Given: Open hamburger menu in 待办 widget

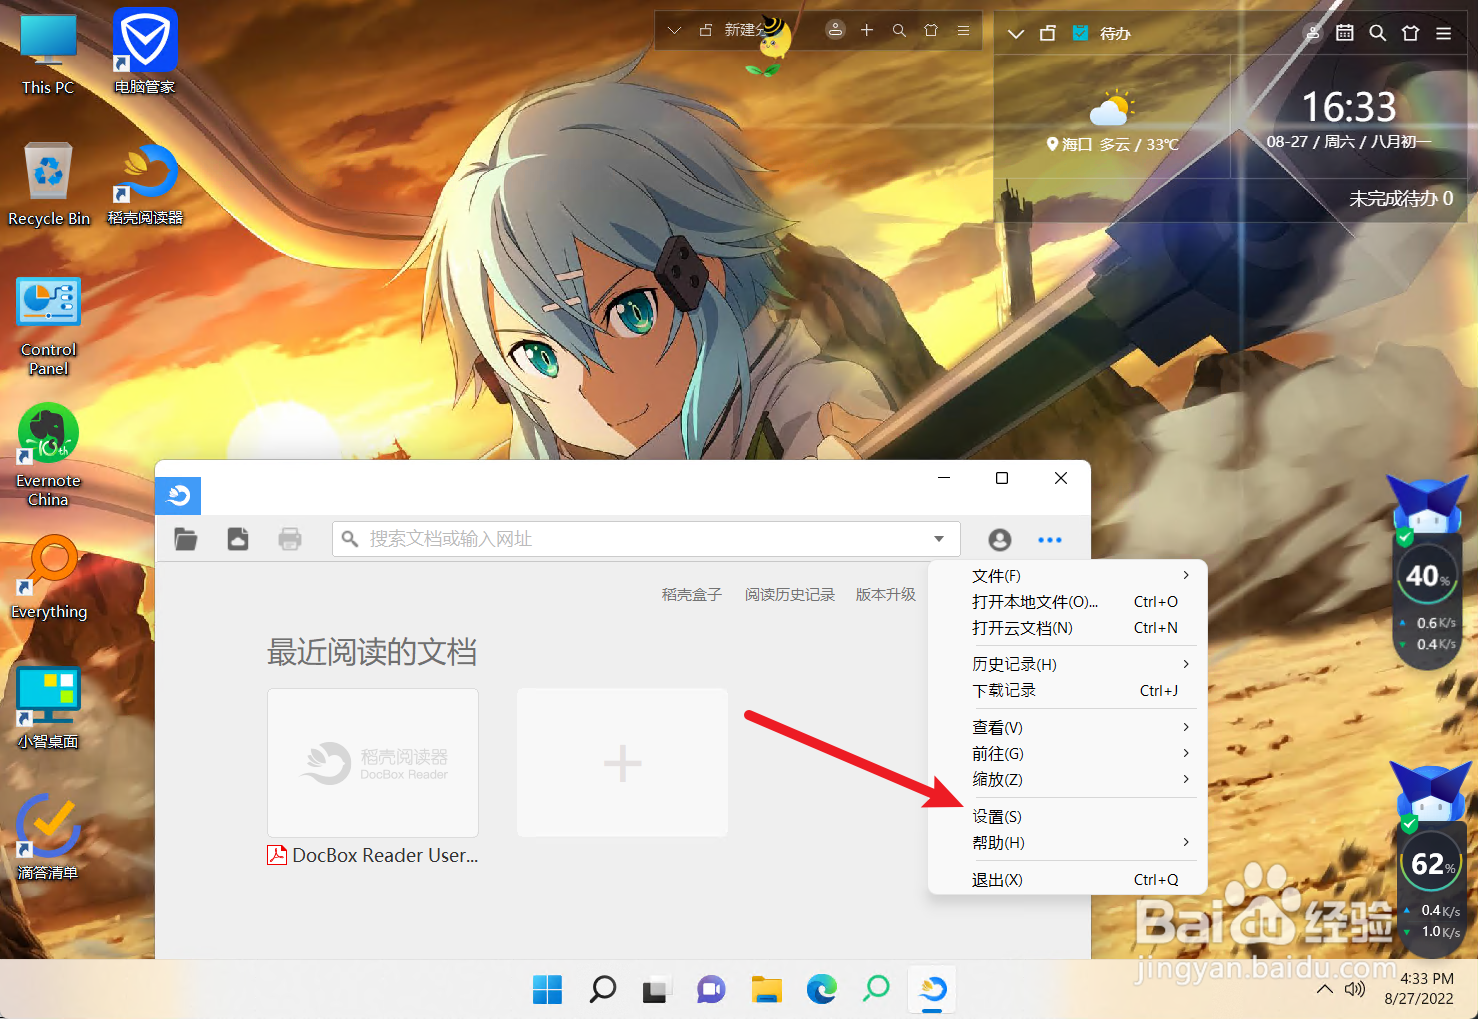Looking at the screenshot, I should pyautogui.click(x=1443, y=33).
